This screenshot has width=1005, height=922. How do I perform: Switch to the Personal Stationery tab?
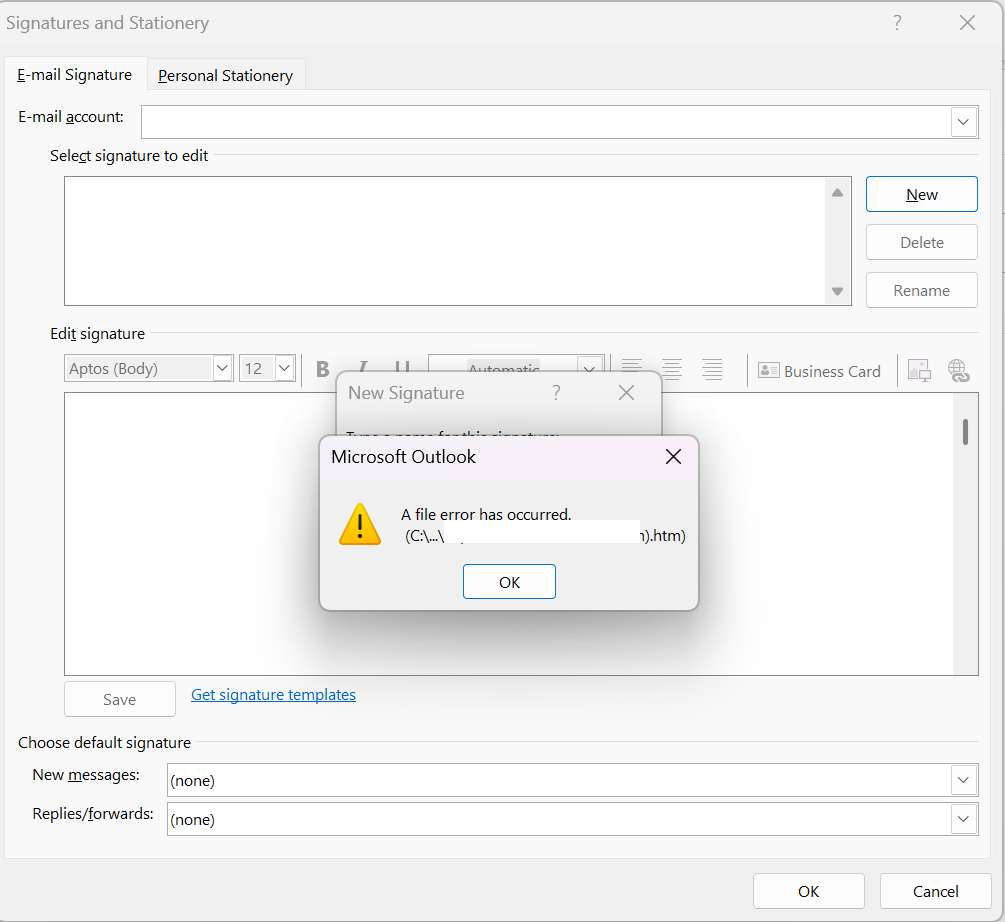tap(226, 76)
